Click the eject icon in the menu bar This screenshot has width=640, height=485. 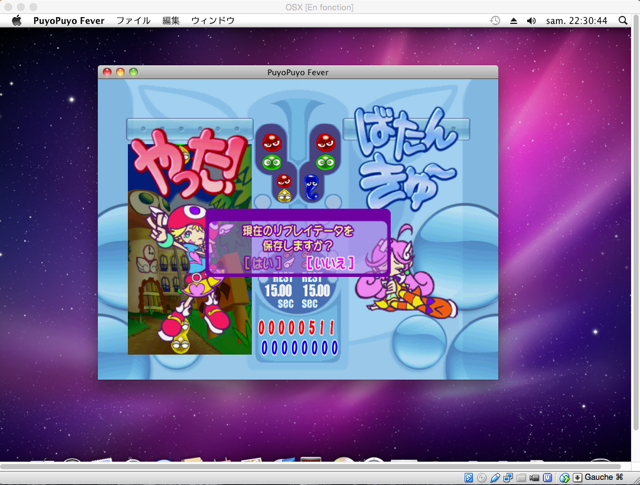point(513,20)
